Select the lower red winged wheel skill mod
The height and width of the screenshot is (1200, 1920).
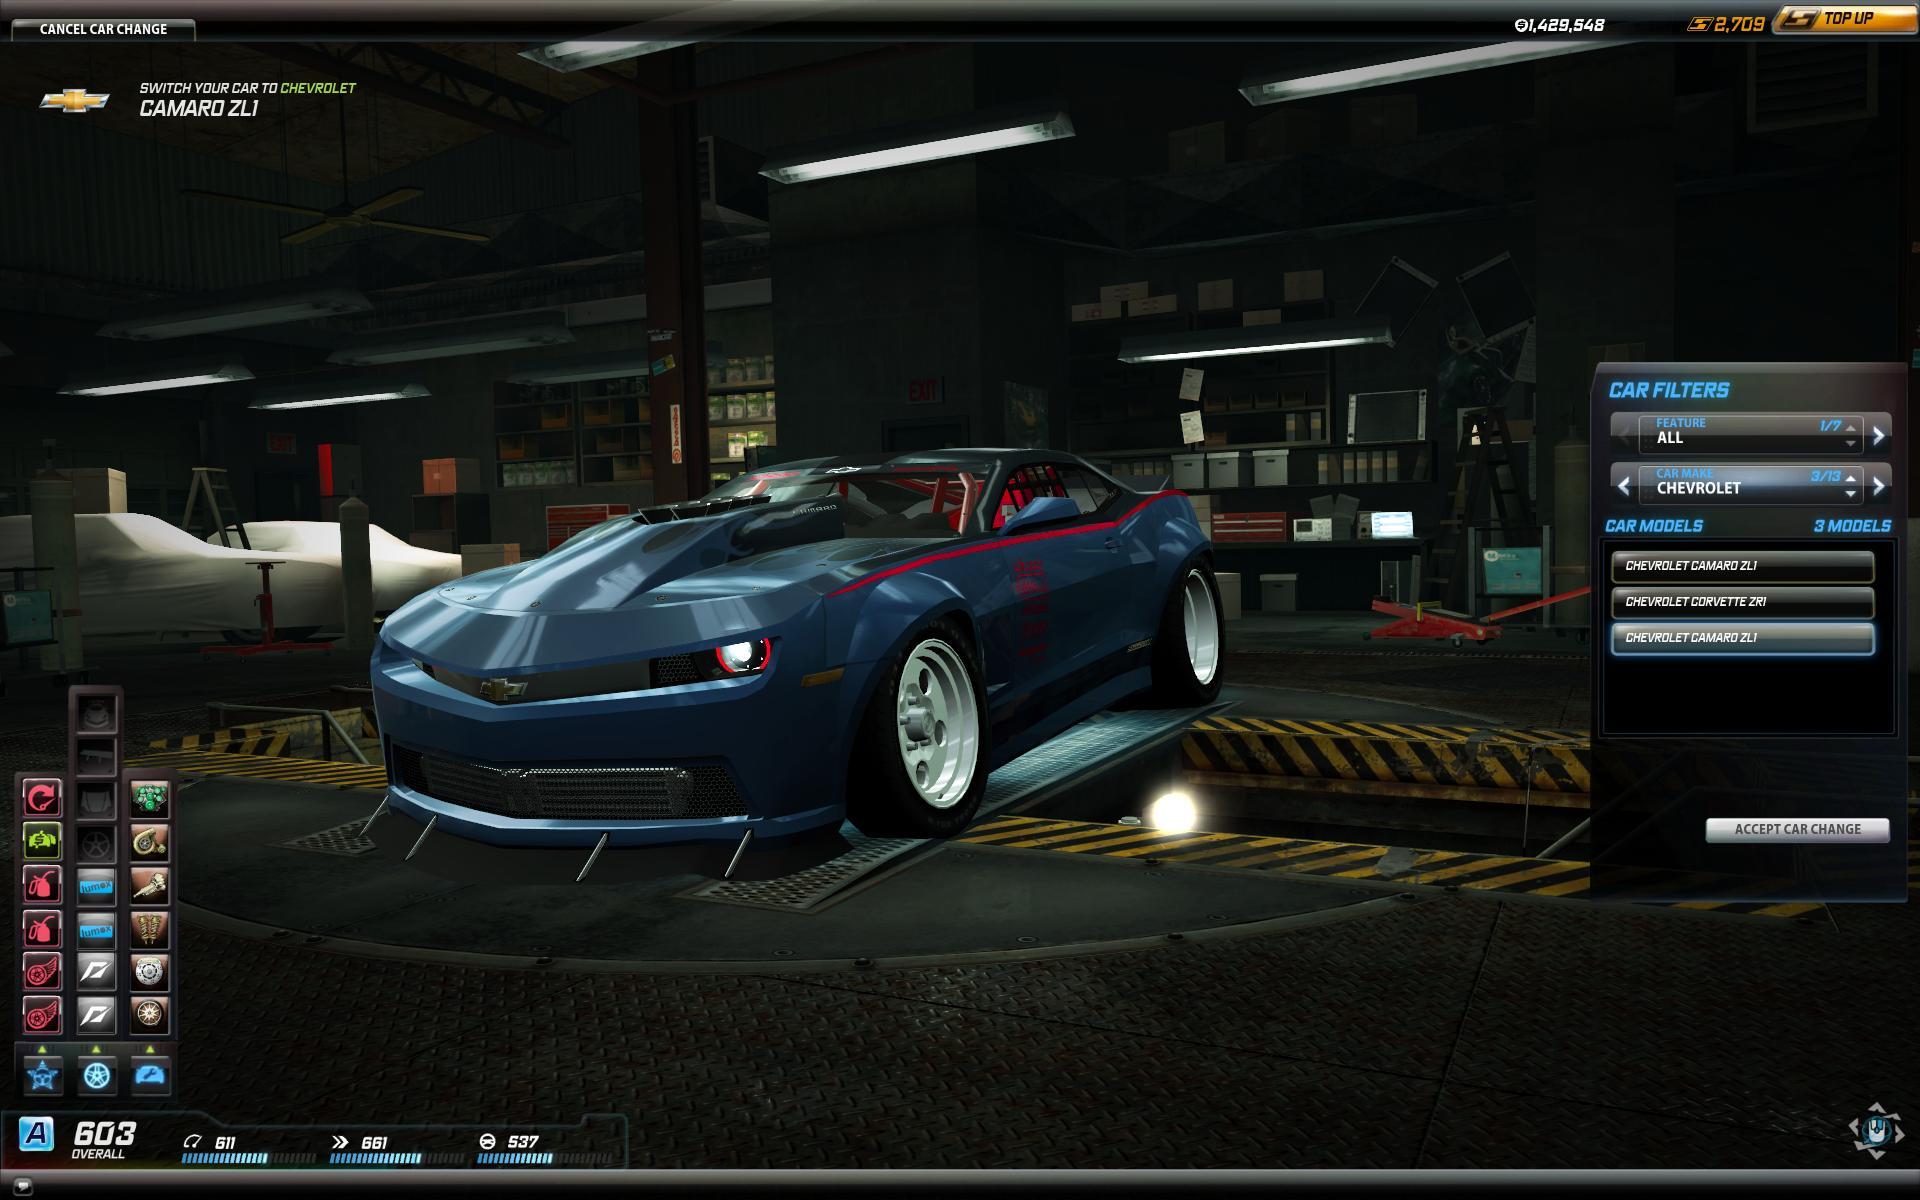tap(42, 1015)
